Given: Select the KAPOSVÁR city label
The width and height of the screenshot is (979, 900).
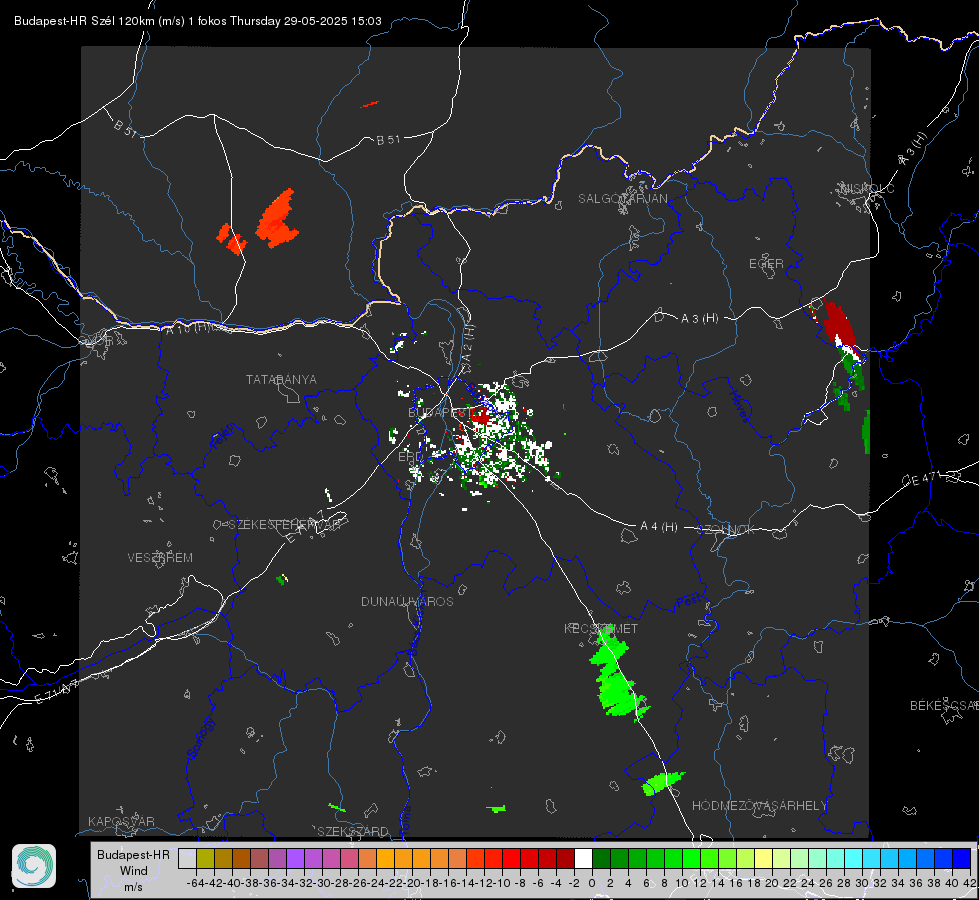Looking at the screenshot, I should (x=121, y=821).
